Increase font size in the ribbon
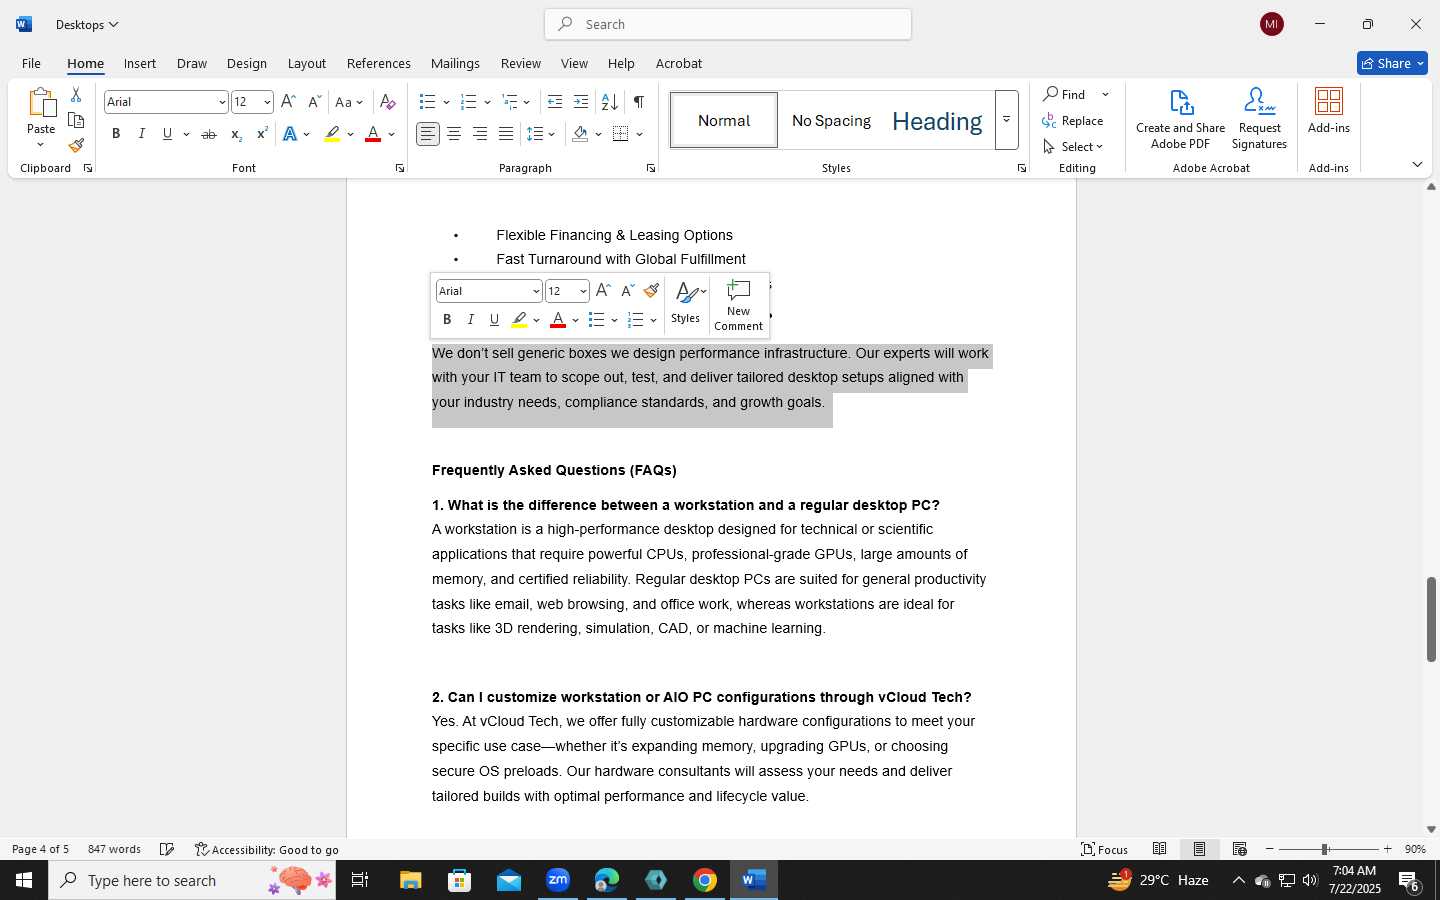1440x900 pixels. (x=288, y=101)
